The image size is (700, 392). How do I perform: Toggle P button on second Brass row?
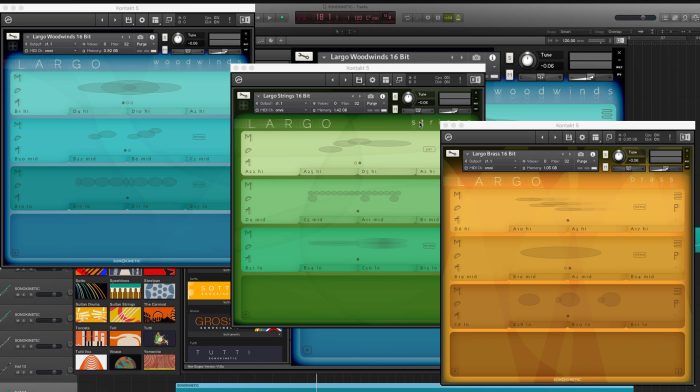pos(676,255)
